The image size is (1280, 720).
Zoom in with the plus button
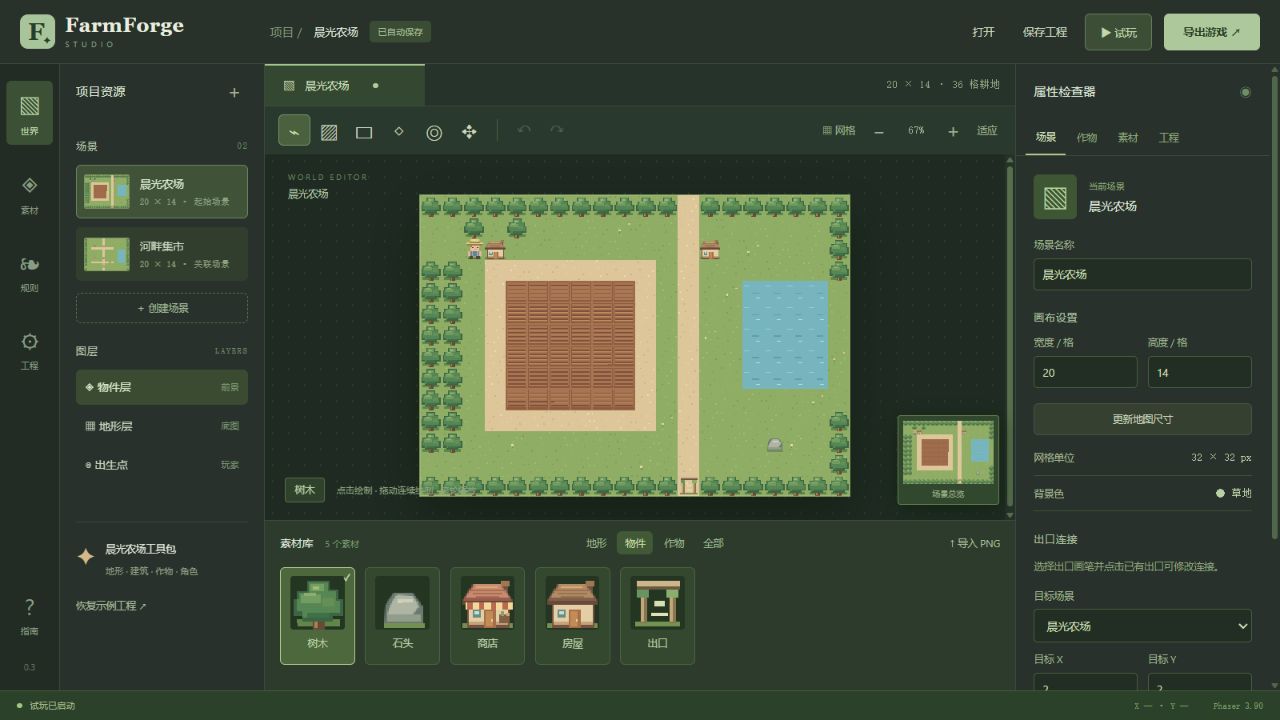tap(953, 131)
